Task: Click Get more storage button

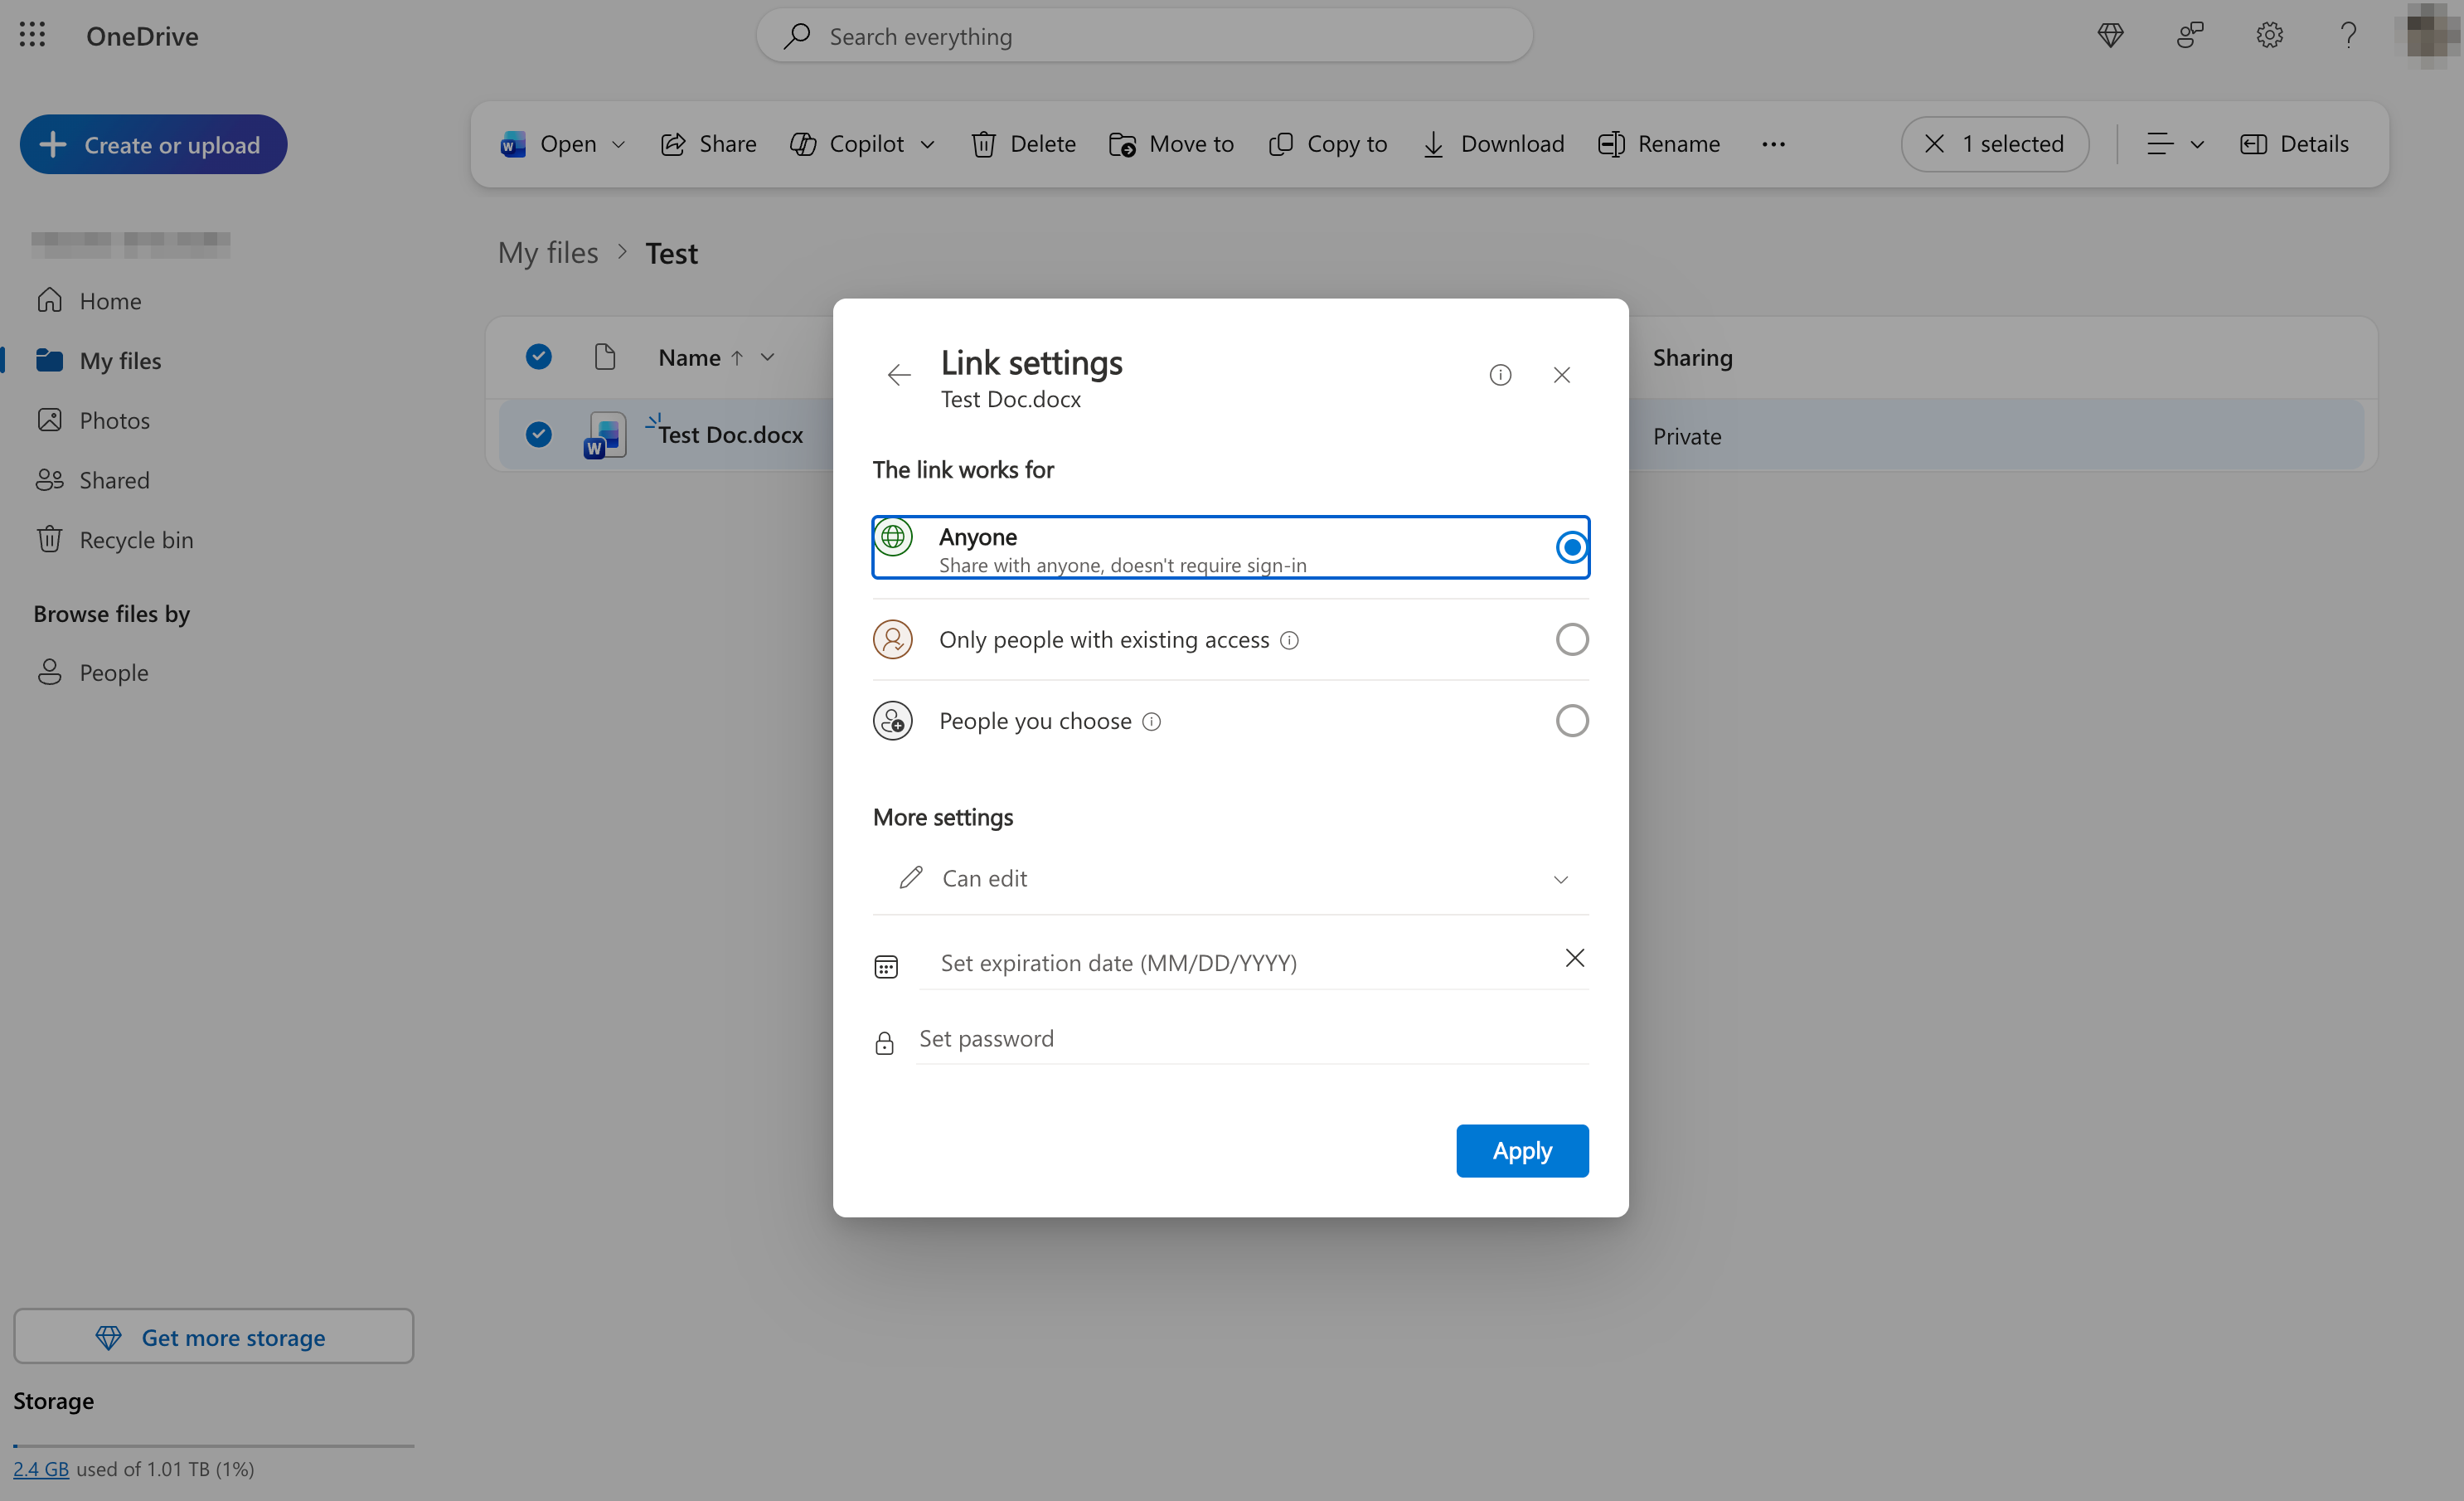Action: [213, 1337]
